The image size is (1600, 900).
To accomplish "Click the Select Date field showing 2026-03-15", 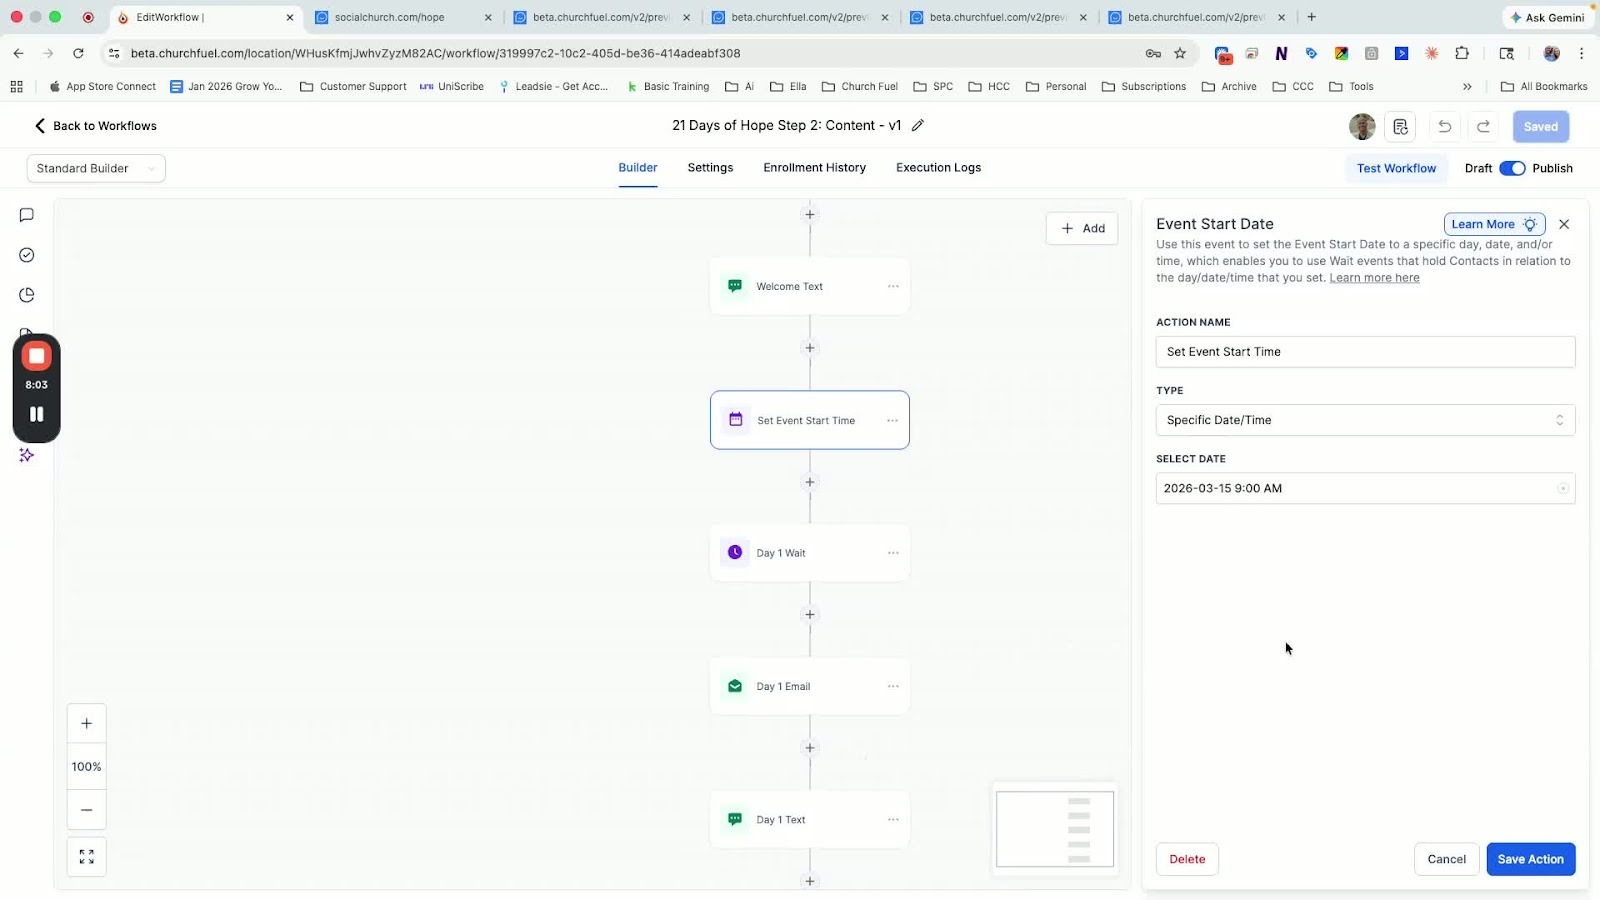I will click(x=1365, y=488).
